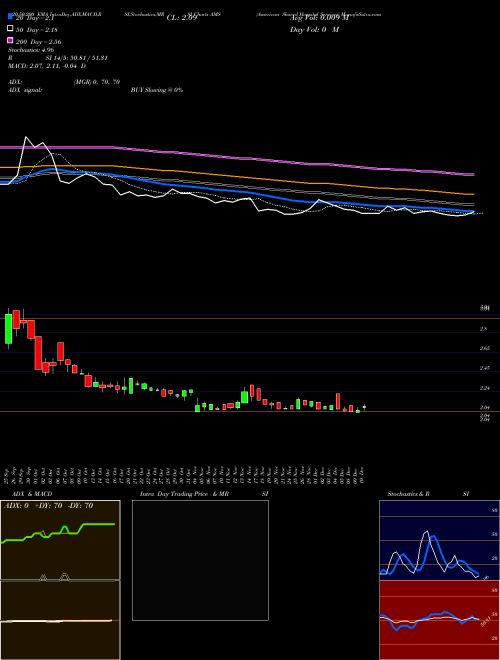Select the '200 Day = 2.36' label
The image size is (500, 660).
[38, 42]
